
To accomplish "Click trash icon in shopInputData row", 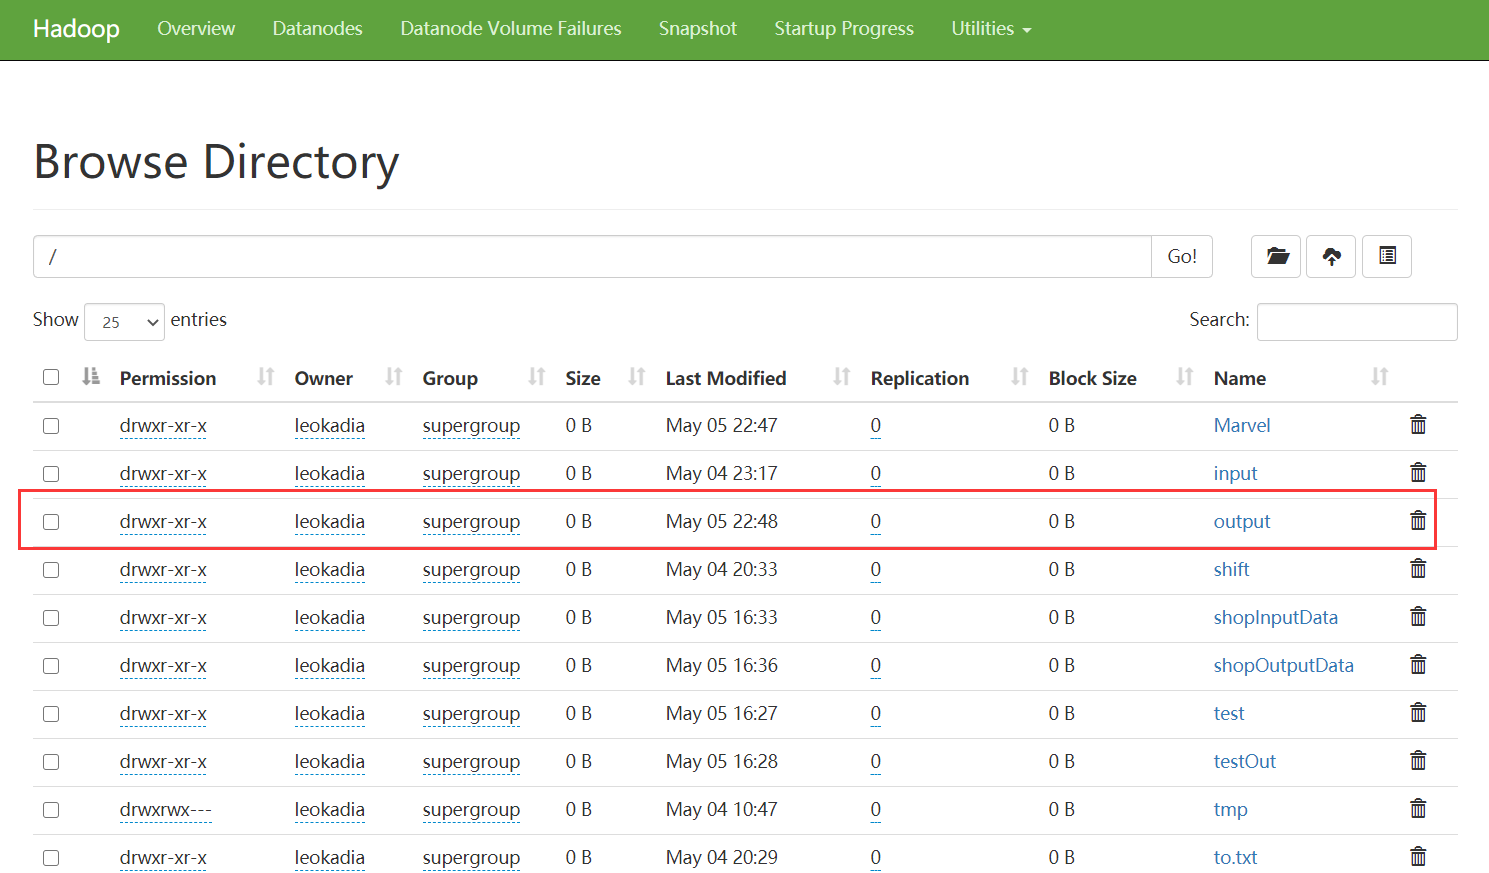I will (1418, 616).
